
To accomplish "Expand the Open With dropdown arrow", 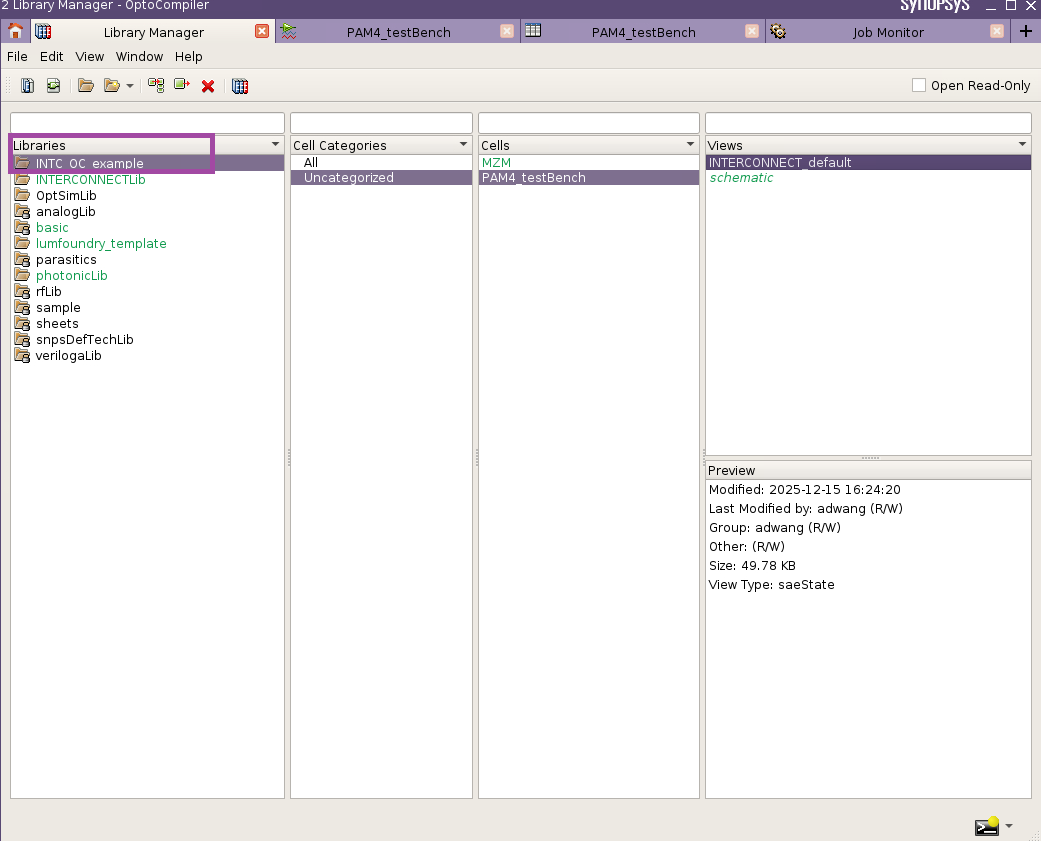I will (130, 86).
